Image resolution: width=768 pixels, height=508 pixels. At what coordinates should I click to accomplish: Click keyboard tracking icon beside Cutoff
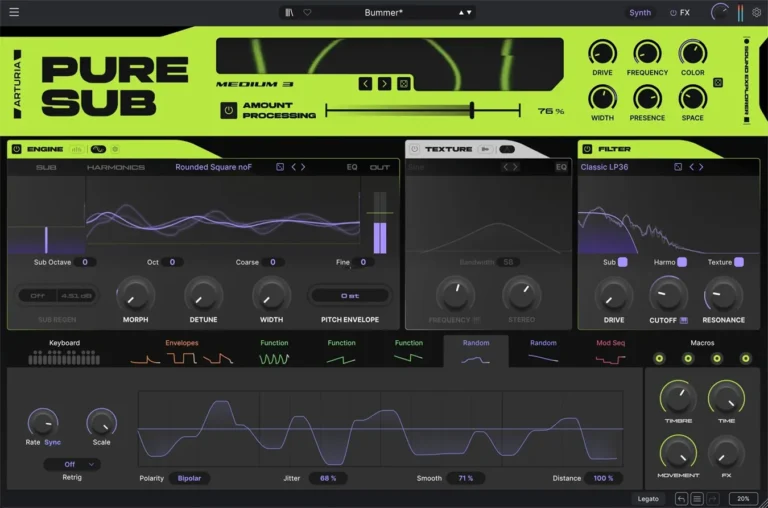684,320
